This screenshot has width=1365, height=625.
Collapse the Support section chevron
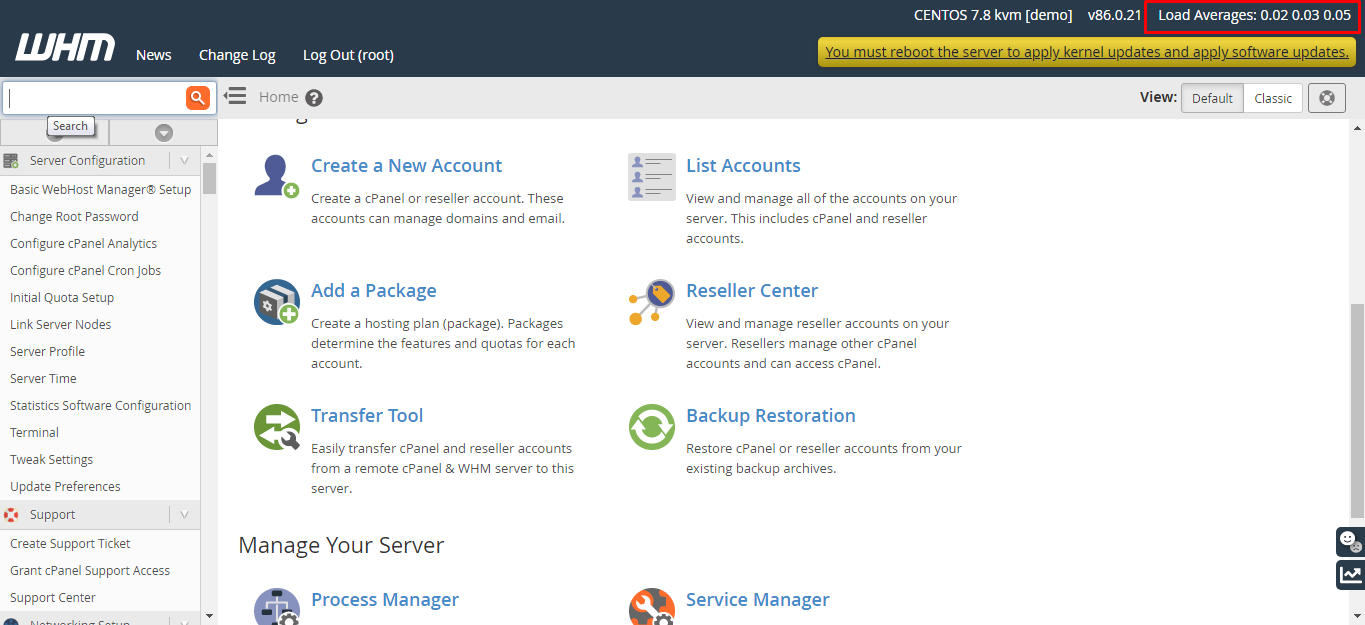click(x=184, y=514)
